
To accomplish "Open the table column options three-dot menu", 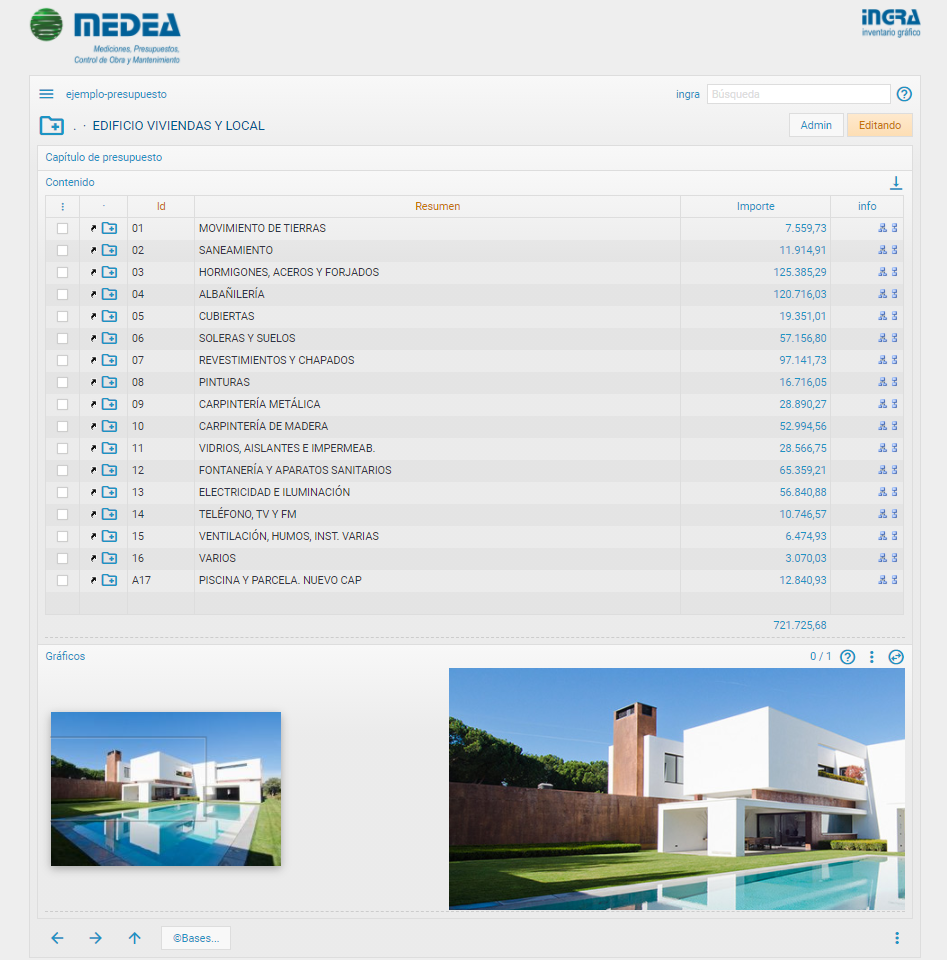I will pos(62,207).
